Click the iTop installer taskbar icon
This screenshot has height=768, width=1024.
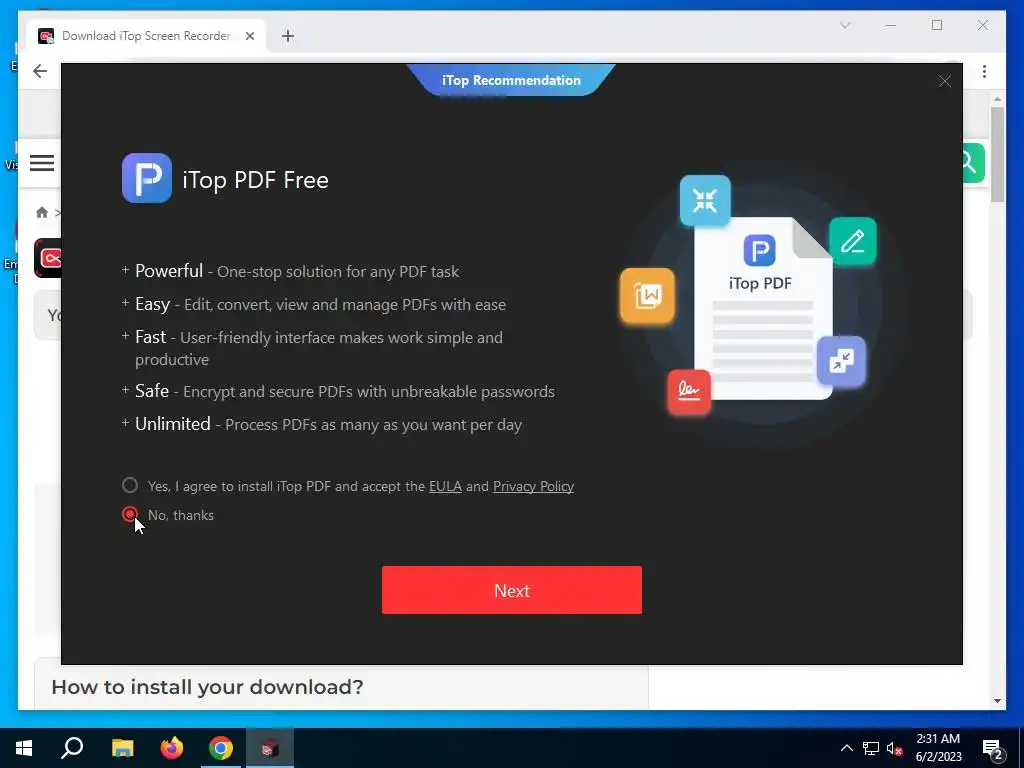click(270, 748)
